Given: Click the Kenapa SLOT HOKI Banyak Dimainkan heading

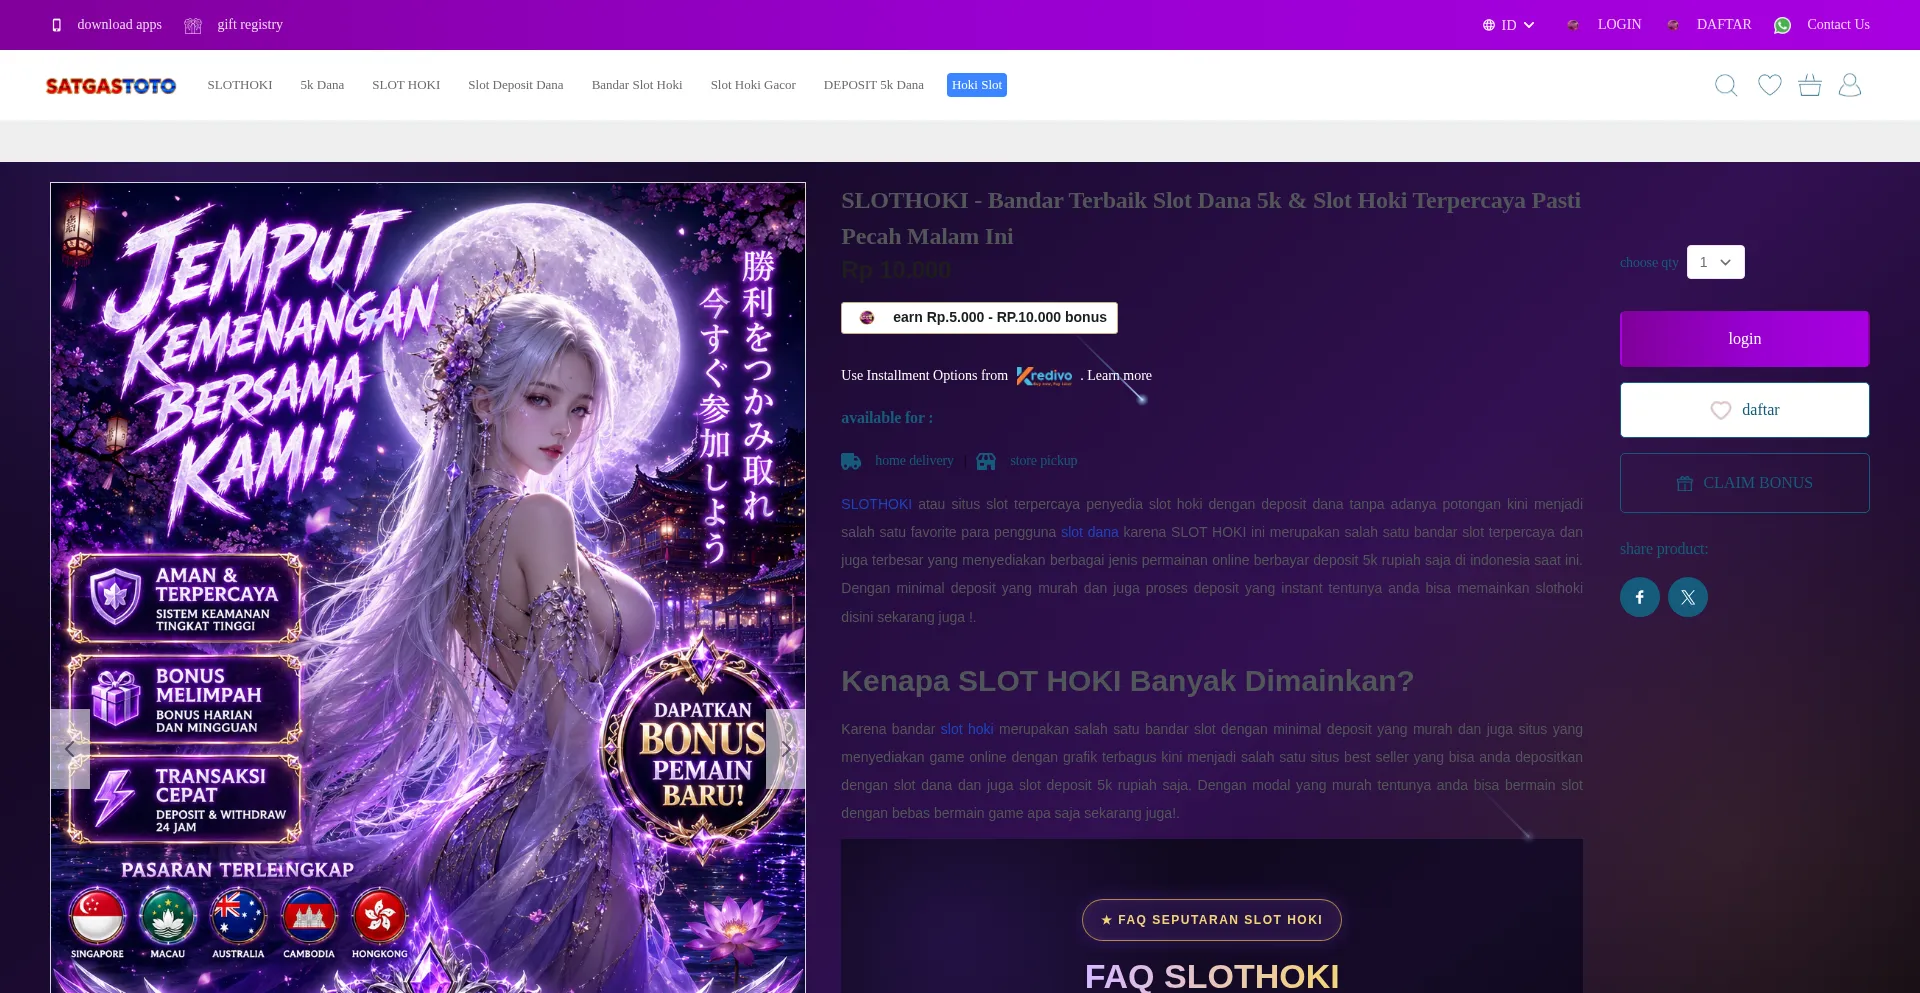Looking at the screenshot, I should coord(1127,681).
